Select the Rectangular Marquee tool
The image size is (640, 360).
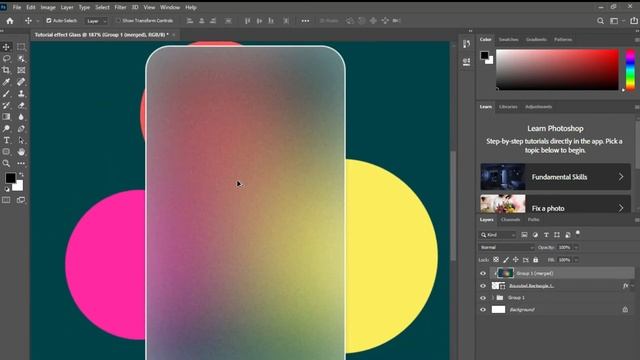point(21,47)
